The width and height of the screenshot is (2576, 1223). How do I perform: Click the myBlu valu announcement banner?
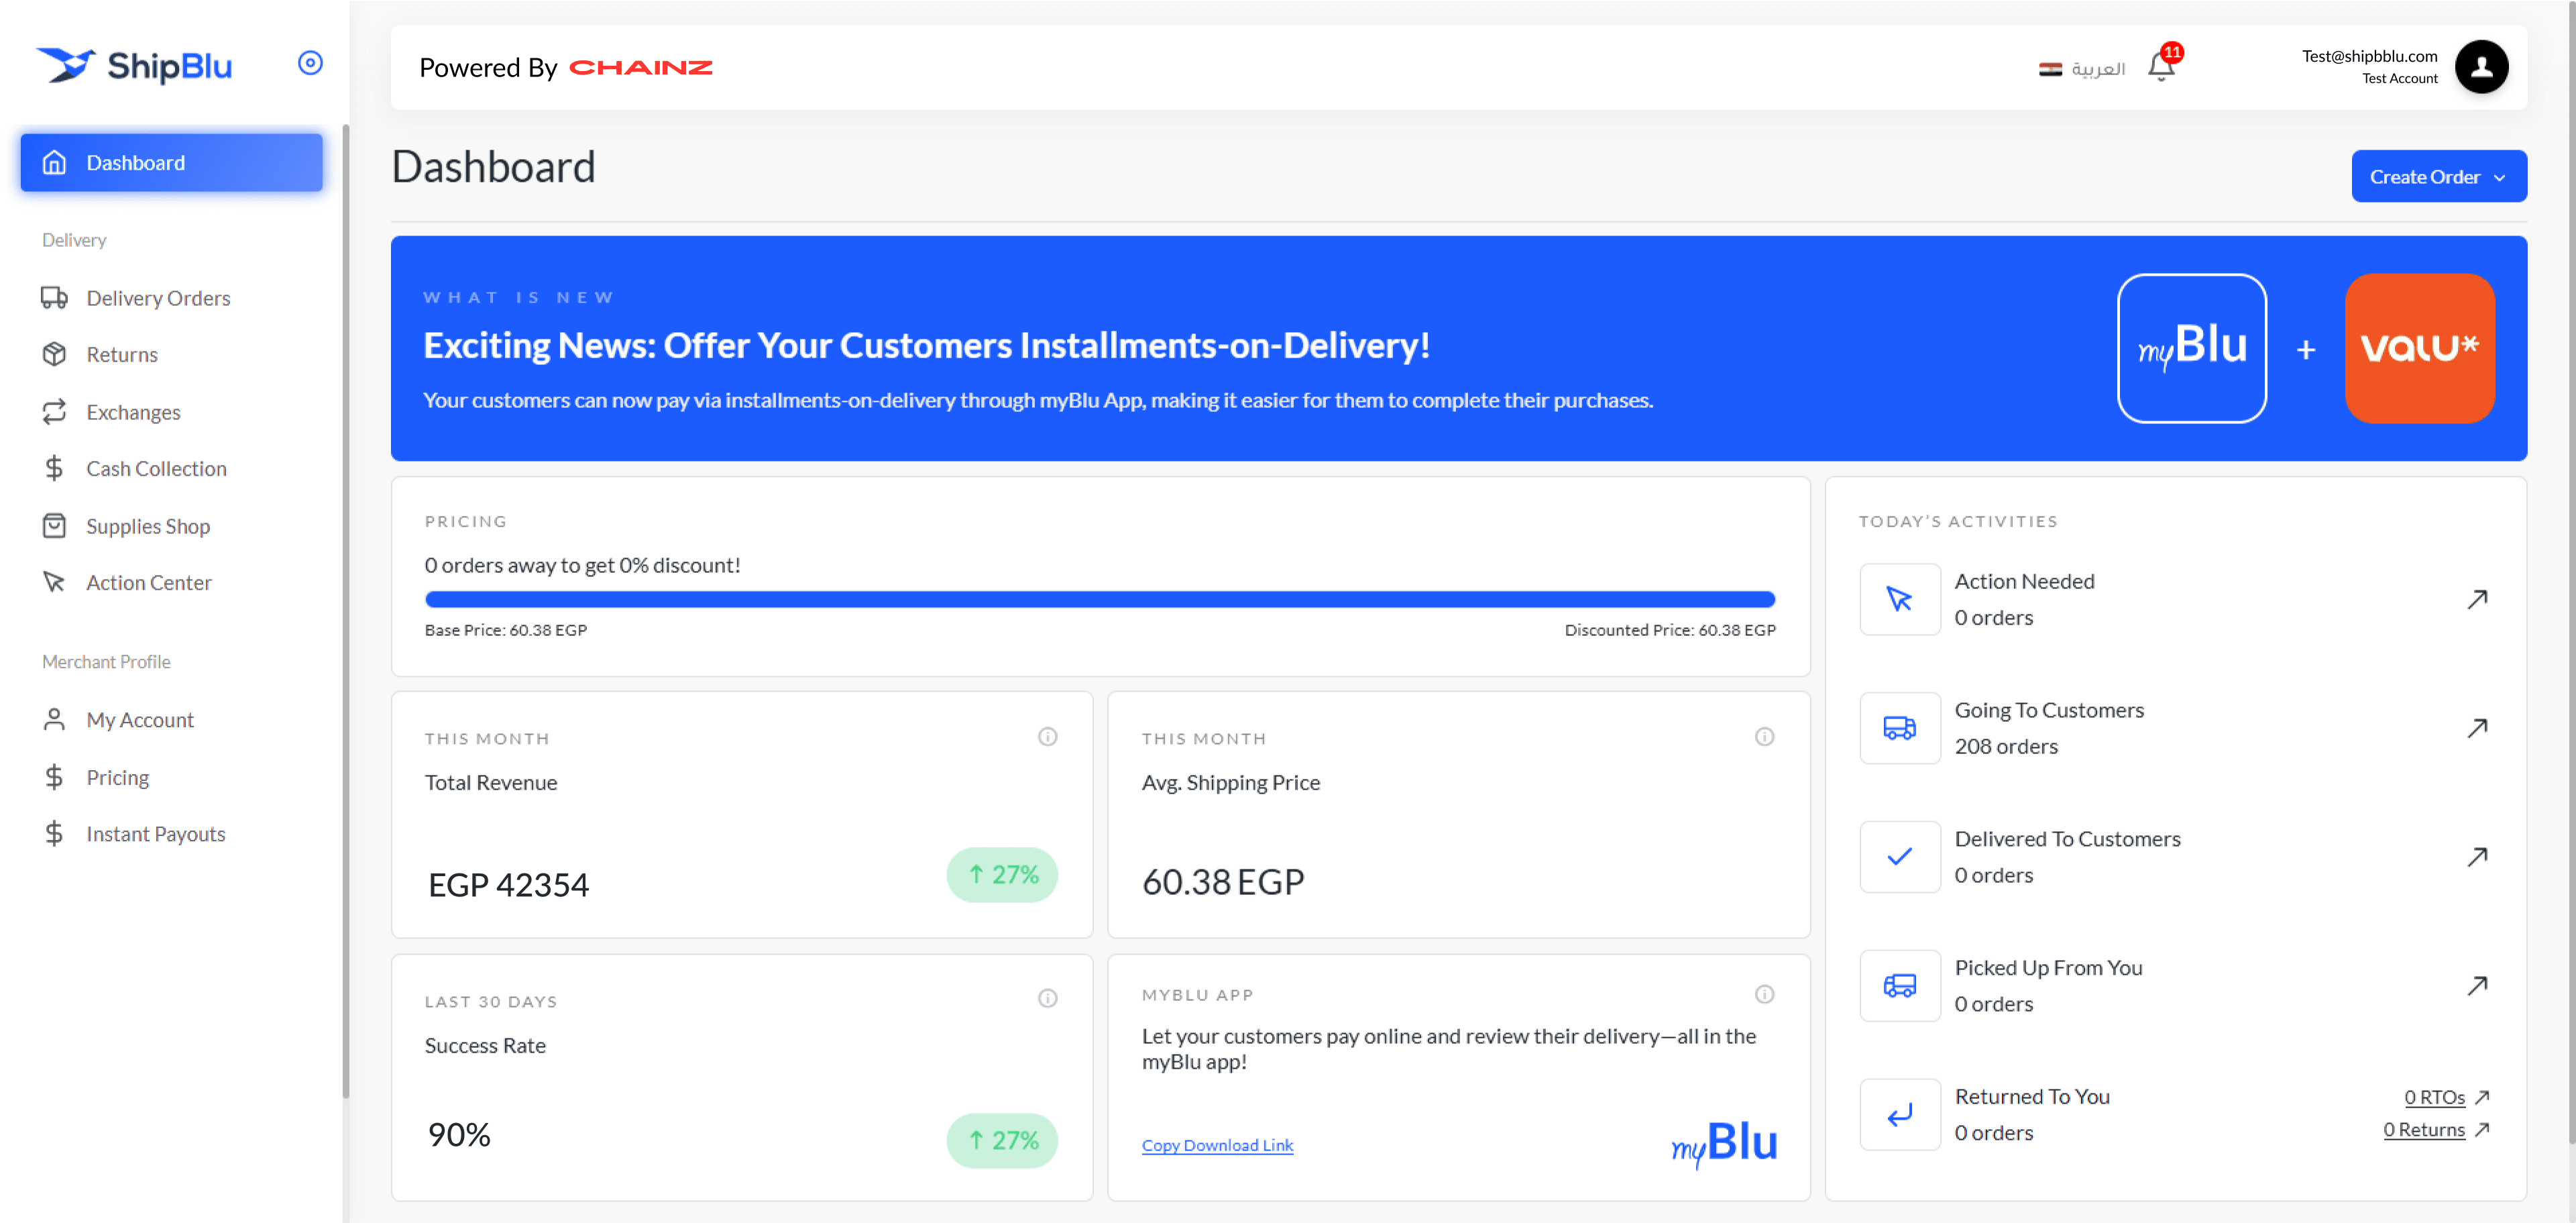[x=1458, y=348]
